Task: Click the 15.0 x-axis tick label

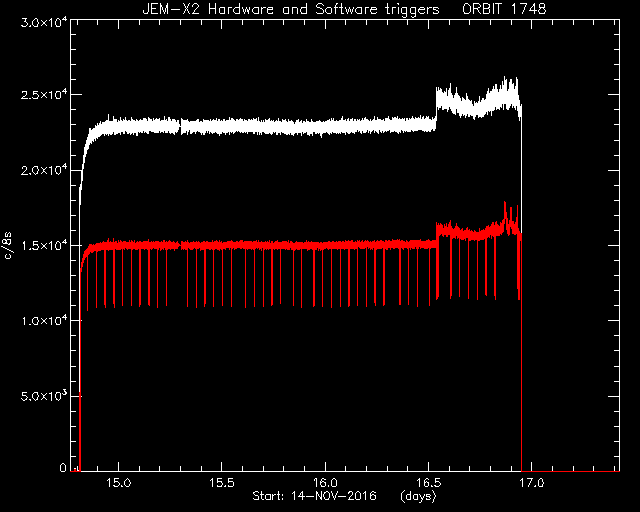Action: [x=118, y=483]
